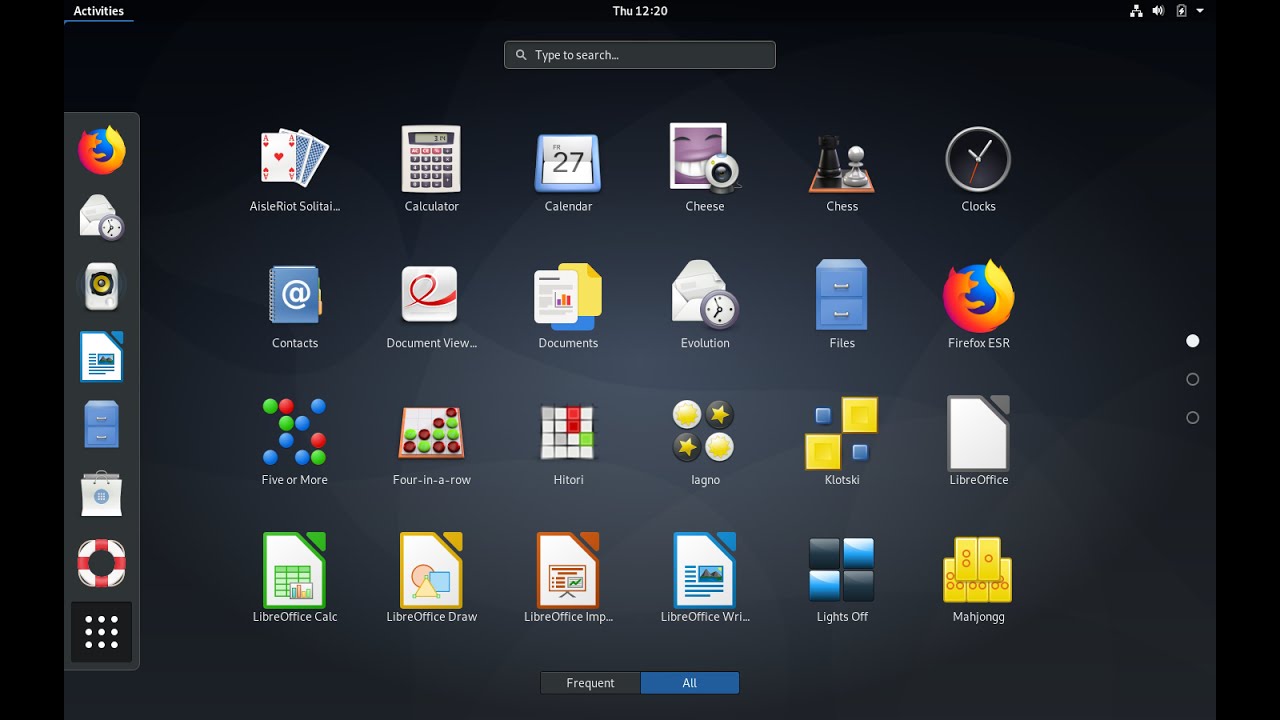Viewport: 1280px width, 720px height.
Task: Launch LibreOffice Calc
Action: coord(295,570)
